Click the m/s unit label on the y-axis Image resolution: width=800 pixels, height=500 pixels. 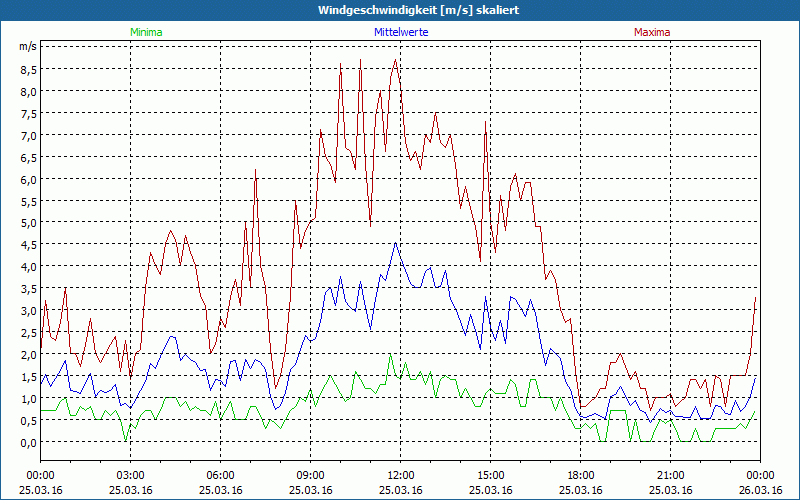(27, 47)
